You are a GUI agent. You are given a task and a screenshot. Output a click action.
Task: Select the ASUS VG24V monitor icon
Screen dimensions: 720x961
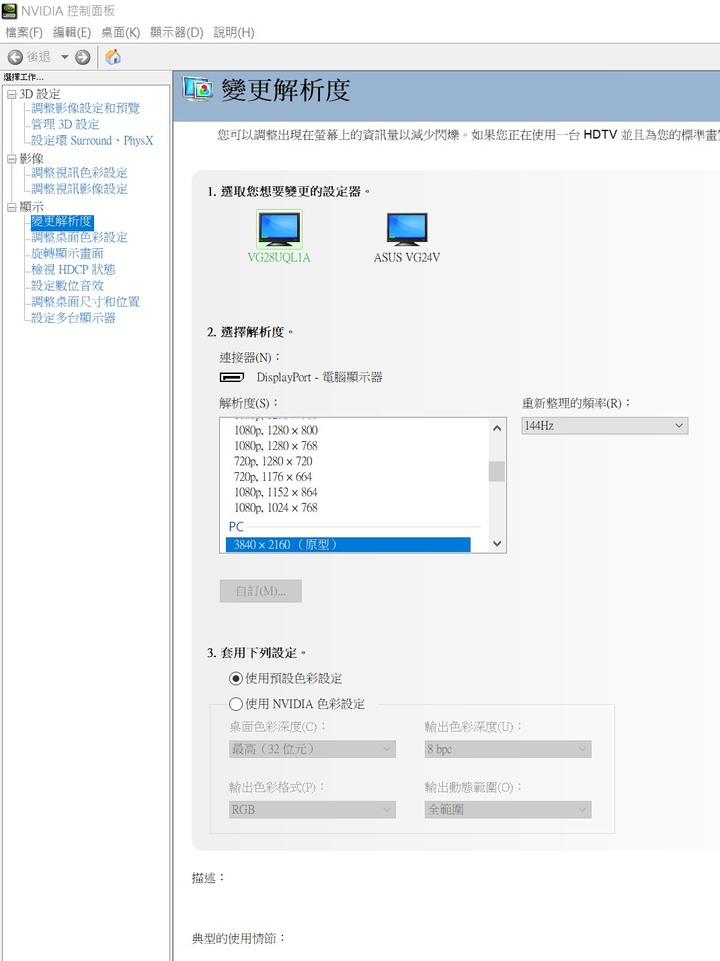(407, 228)
